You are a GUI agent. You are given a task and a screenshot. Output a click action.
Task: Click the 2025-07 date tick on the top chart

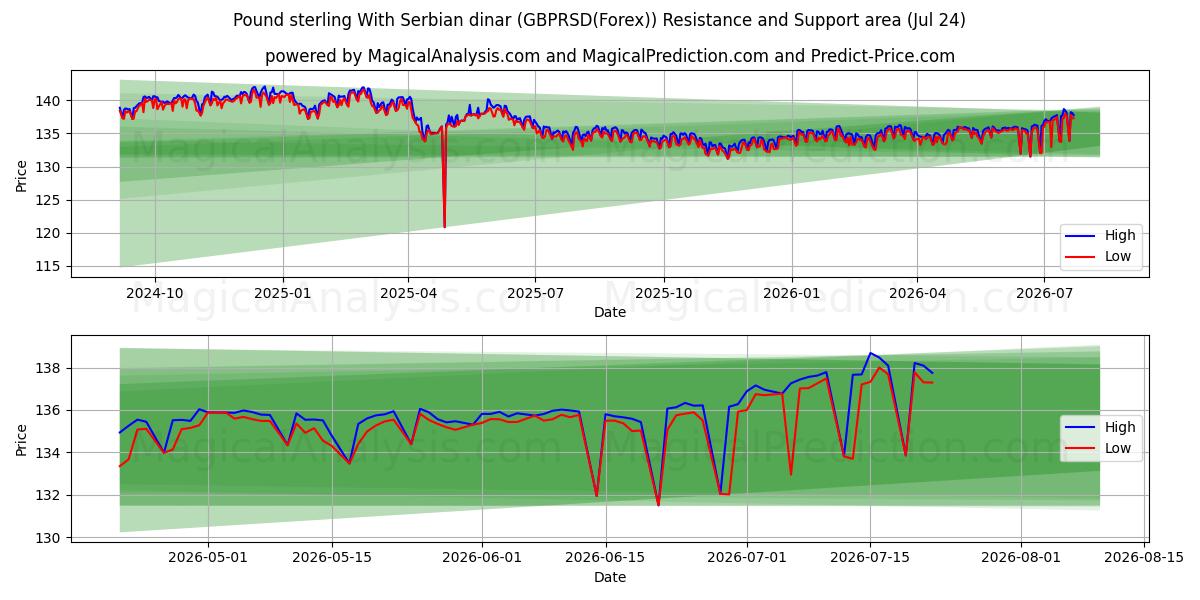coord(535,294)
